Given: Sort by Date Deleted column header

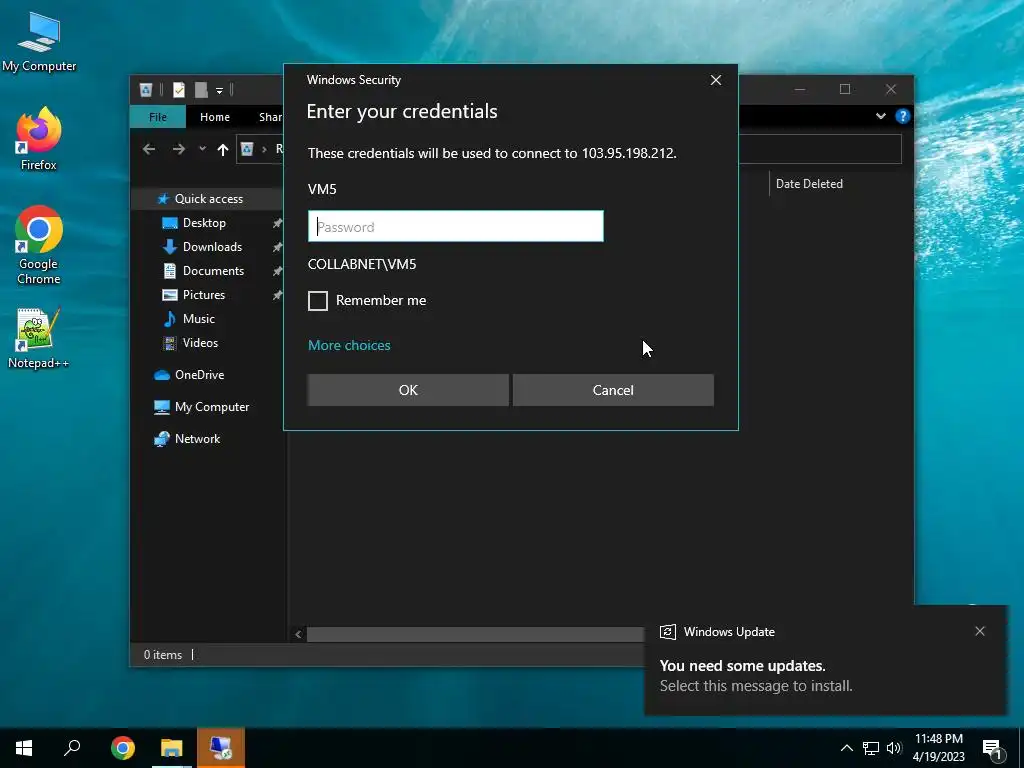Looking at the screenshot, I should coord(809,184).
